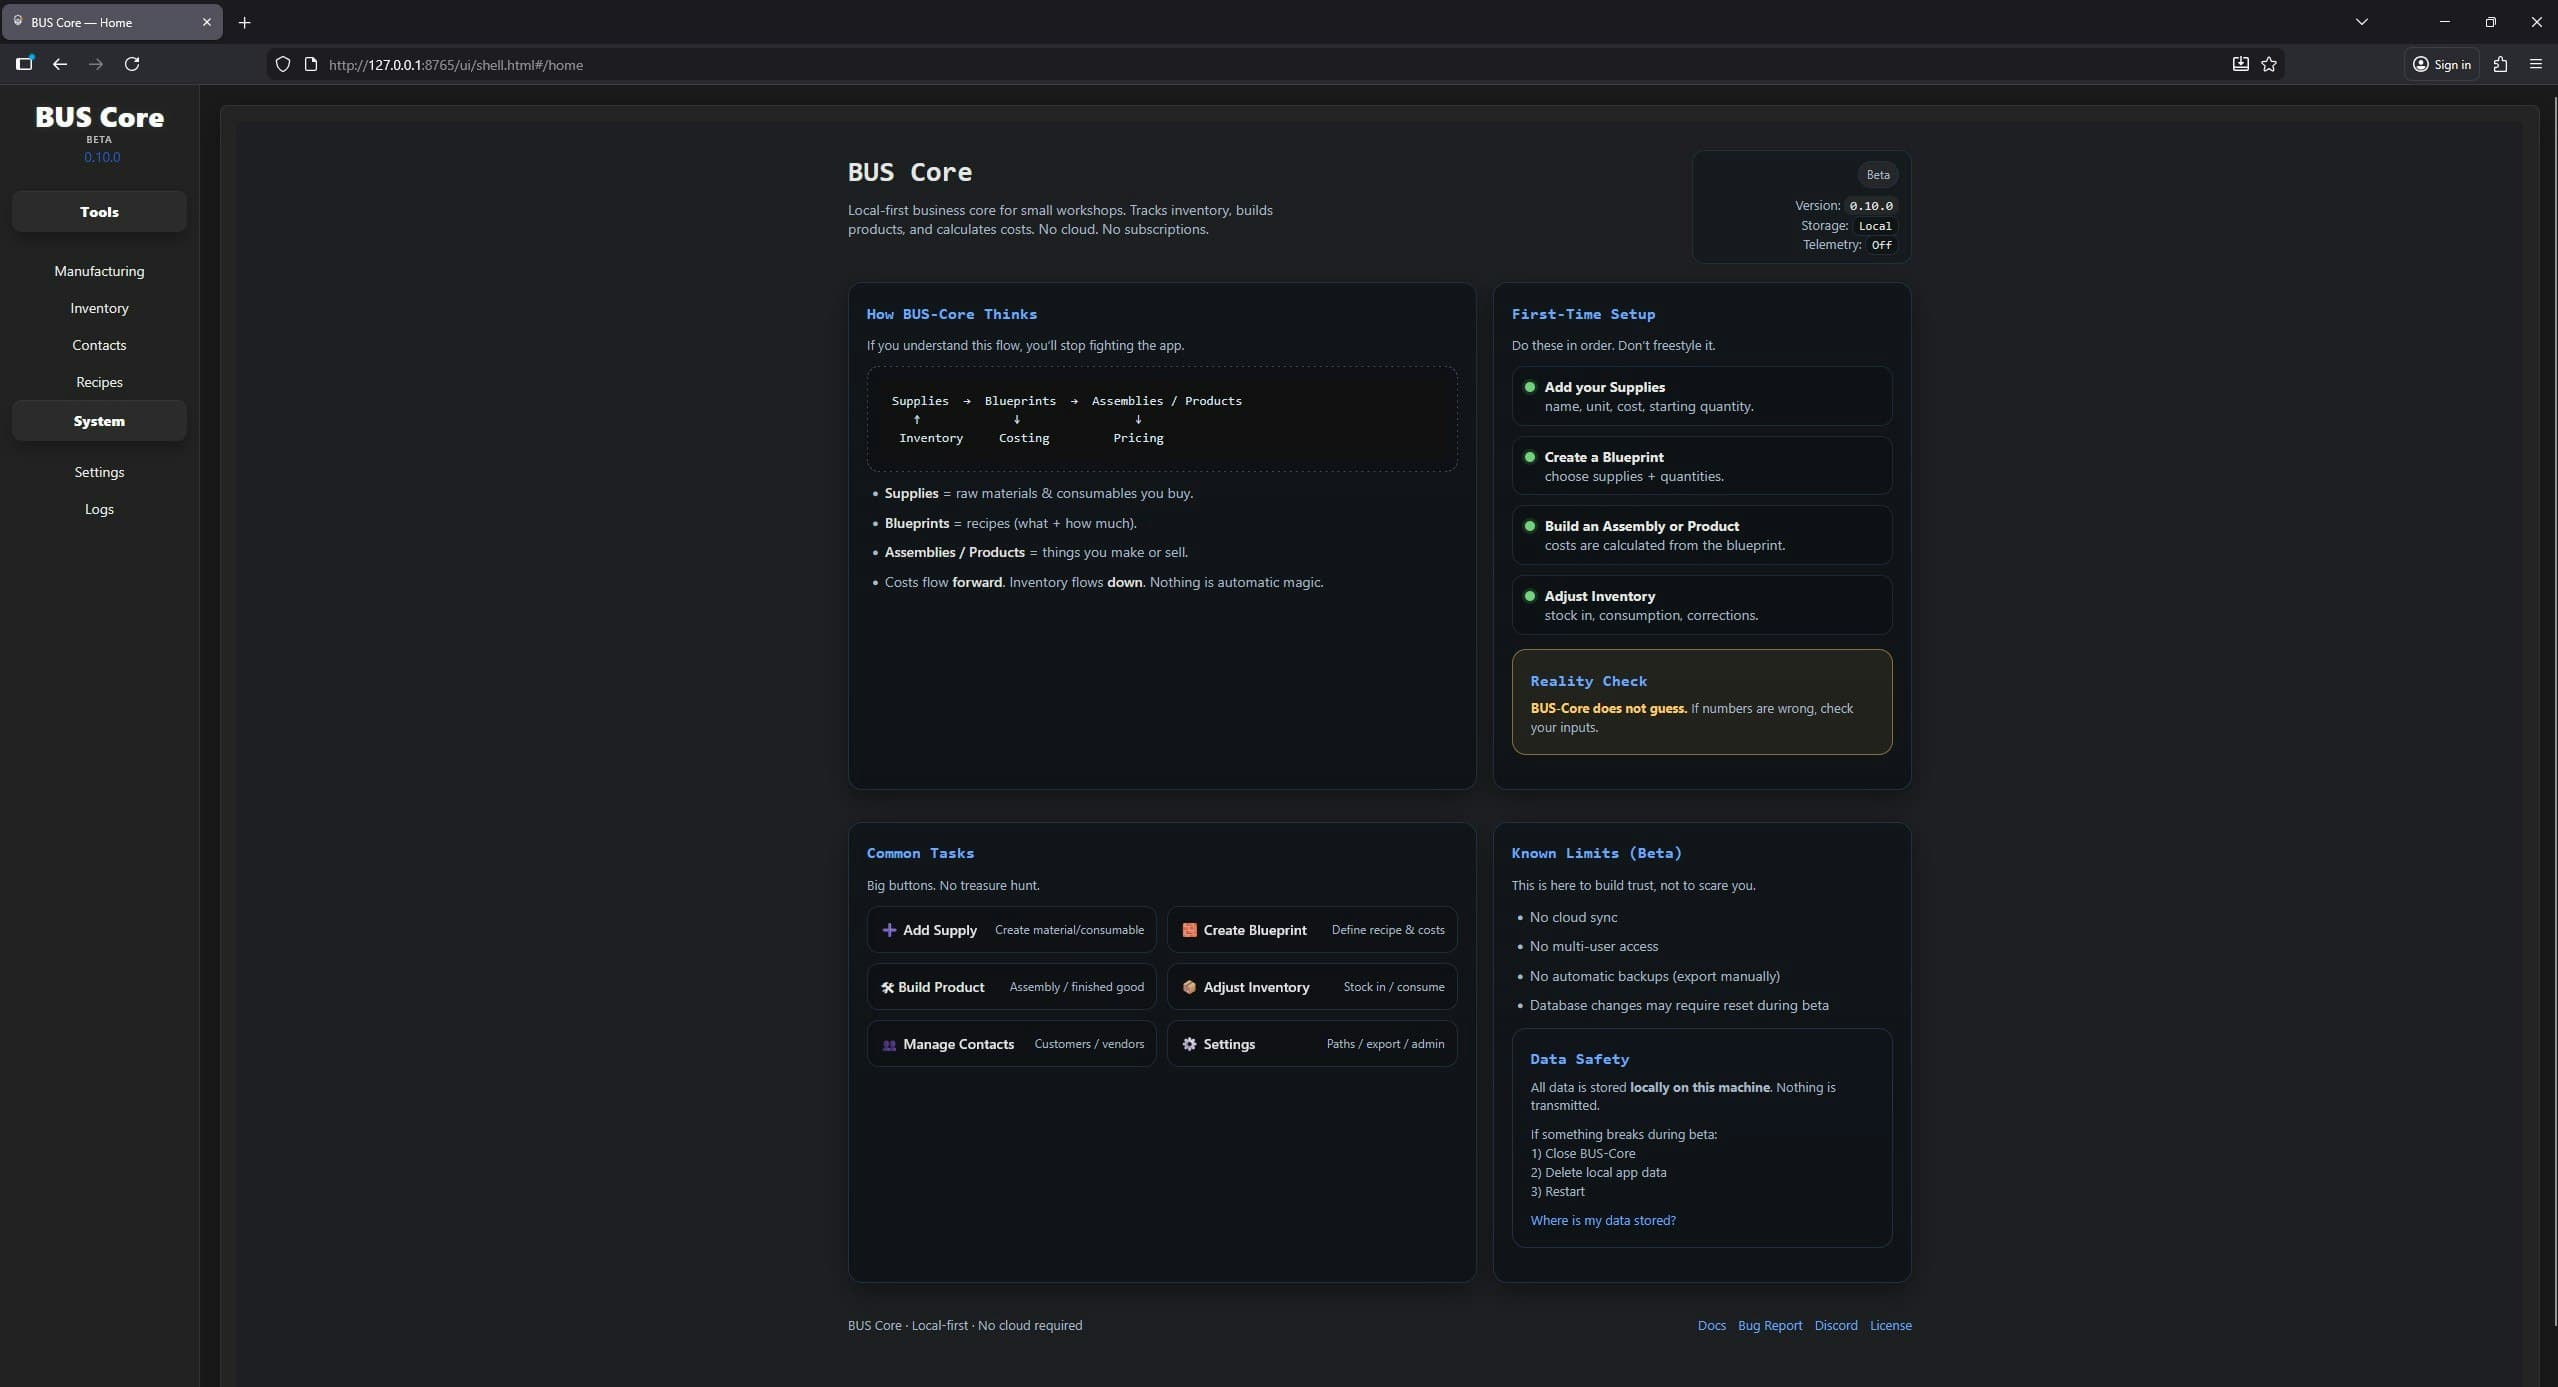This screenshot has height=1387, width=2558.
Task: Select the Build Product crossed-tools icon
Action: point(887,987)
